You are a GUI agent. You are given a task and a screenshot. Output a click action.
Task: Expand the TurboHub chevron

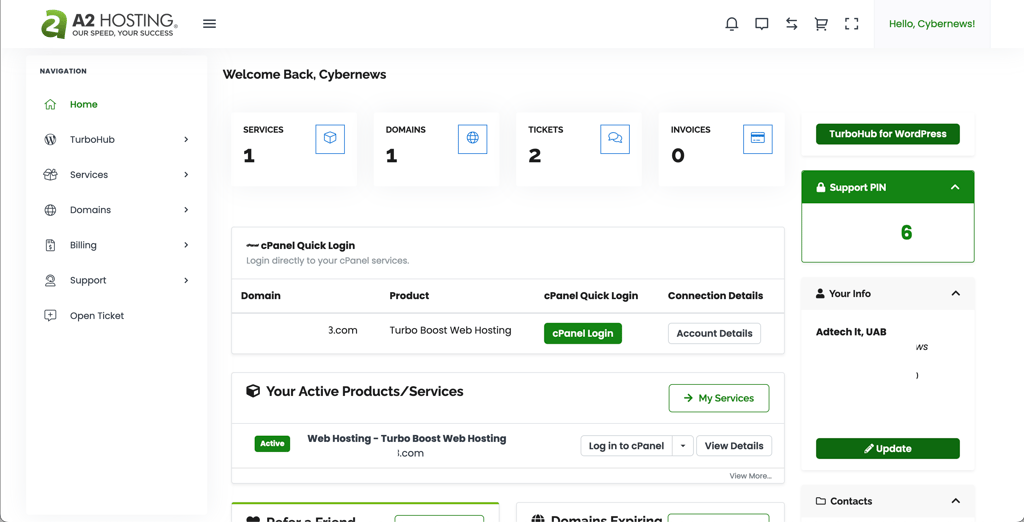pyautogui.click(x=186, y=140)
